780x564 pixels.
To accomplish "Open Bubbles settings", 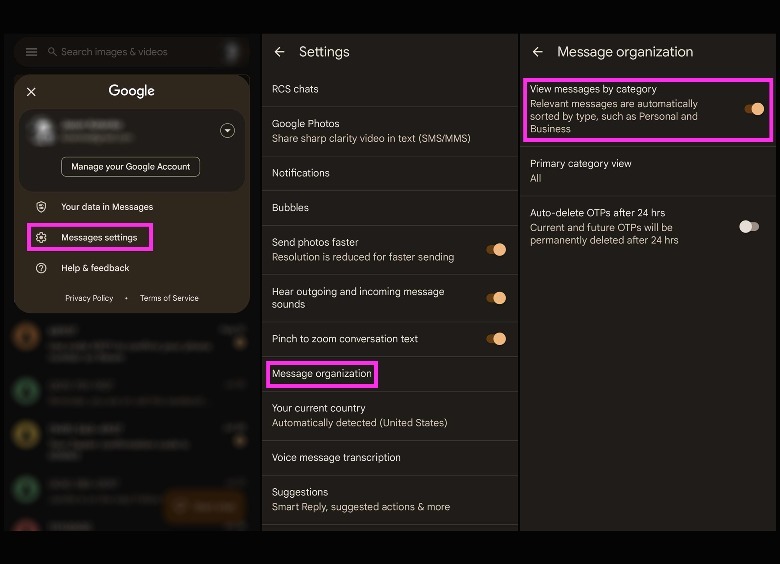I will (x=390, y=207).
